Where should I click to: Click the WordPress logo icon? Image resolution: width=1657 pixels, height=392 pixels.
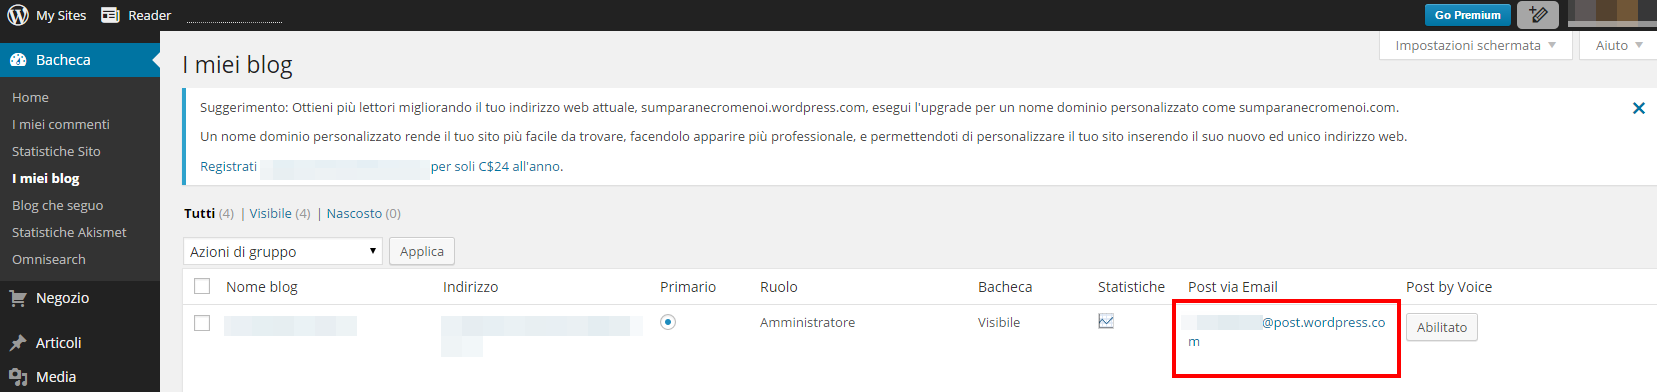(x=18, y=15)
